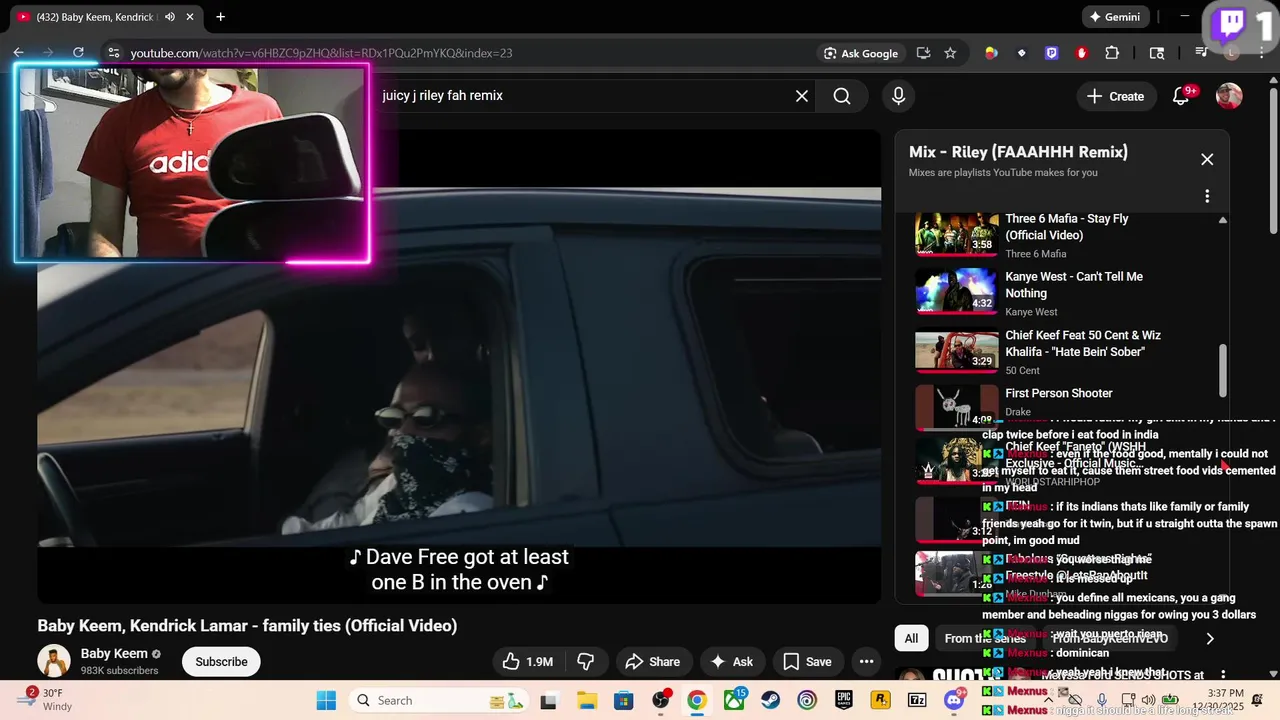This screenshot has height=720, width=1280.
Task: Open Epic Games Launcher from taskbar
Action: pyautogui.click(x=844, y=700)
